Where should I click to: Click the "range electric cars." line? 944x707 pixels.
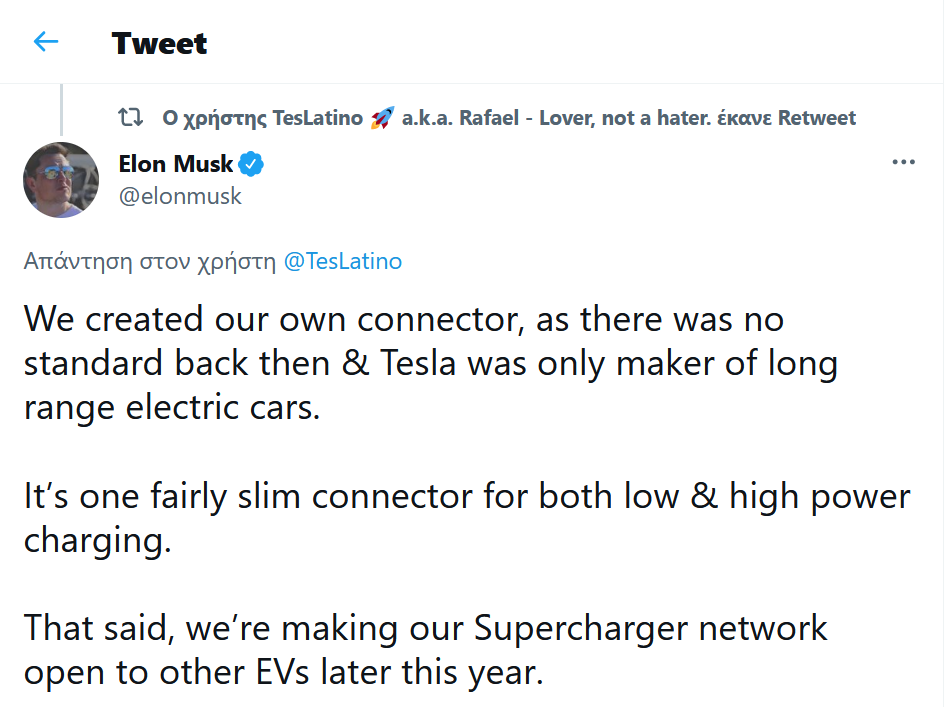172,408
